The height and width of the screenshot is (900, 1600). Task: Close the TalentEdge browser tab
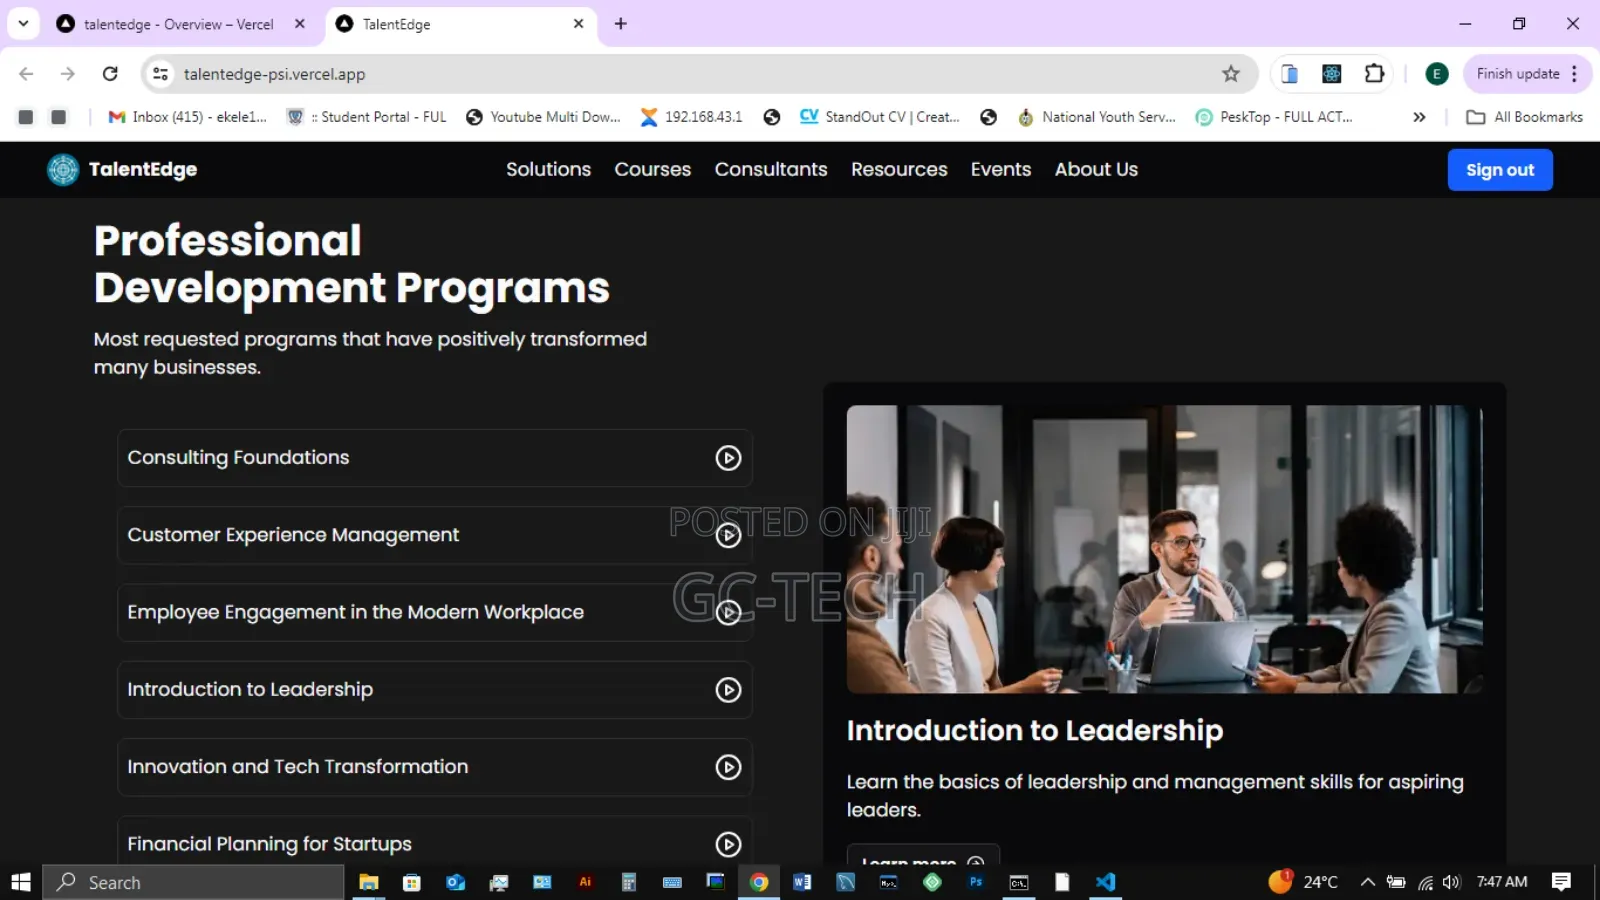pyautogui.click(x=578, y=24)
